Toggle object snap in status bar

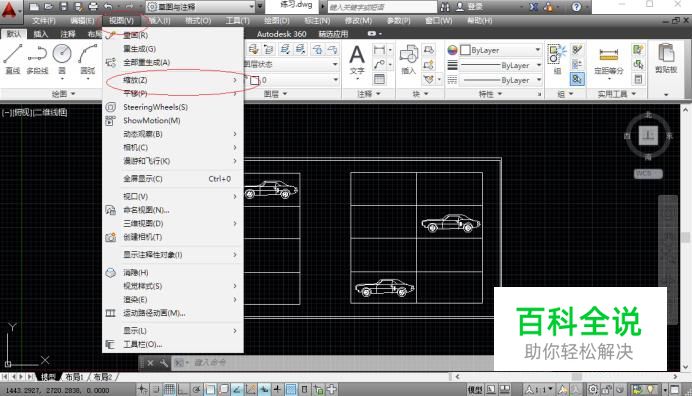[x=210, y=389]
